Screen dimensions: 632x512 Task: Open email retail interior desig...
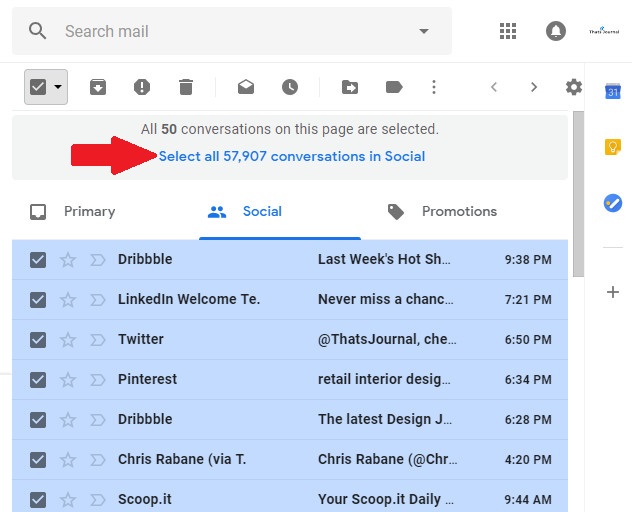tap(384, 379)
